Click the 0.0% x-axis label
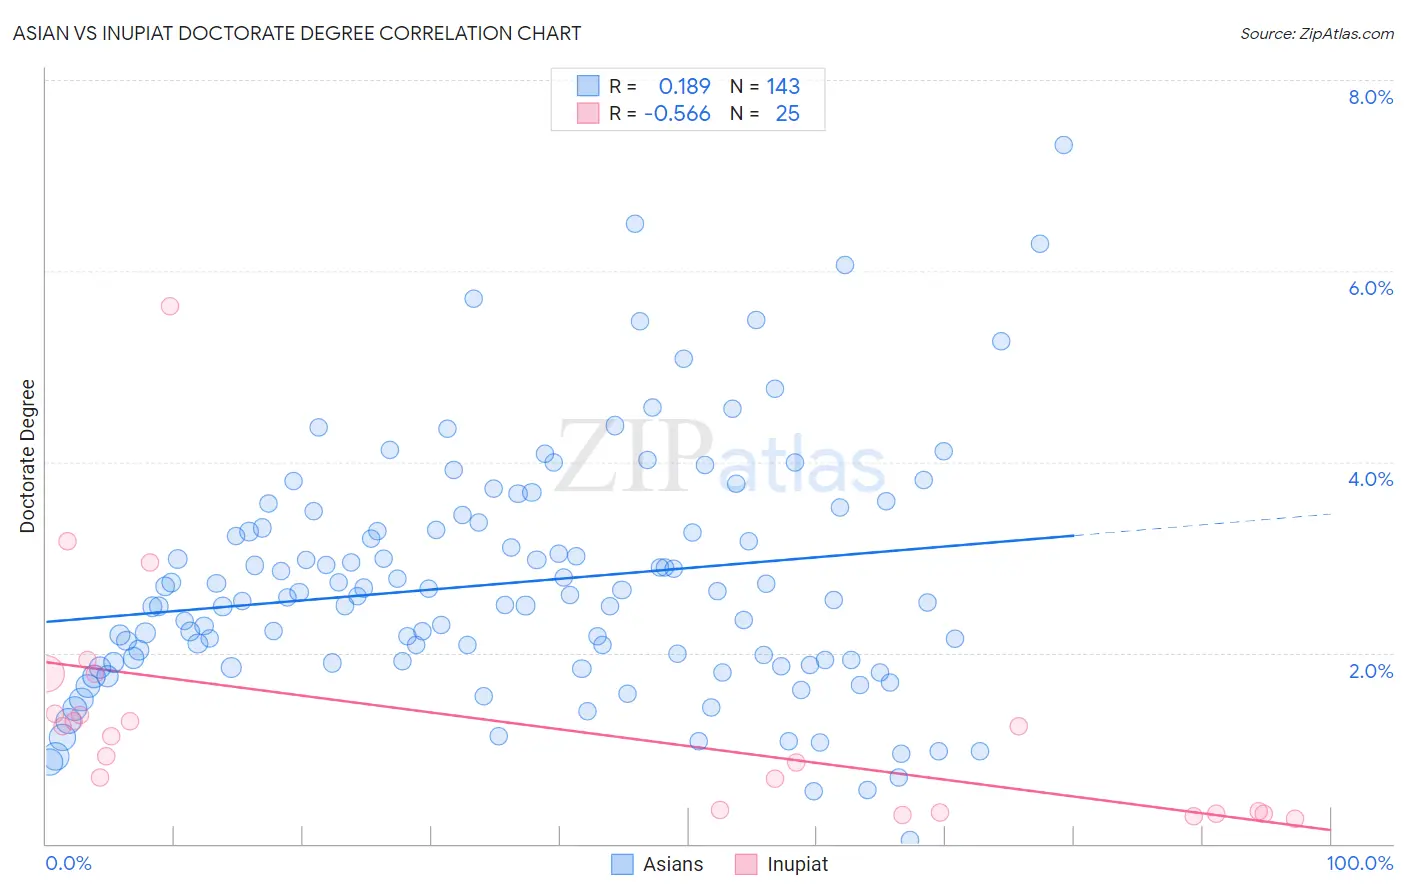The width and height of the screenshot is (1406, 892). 69,863
